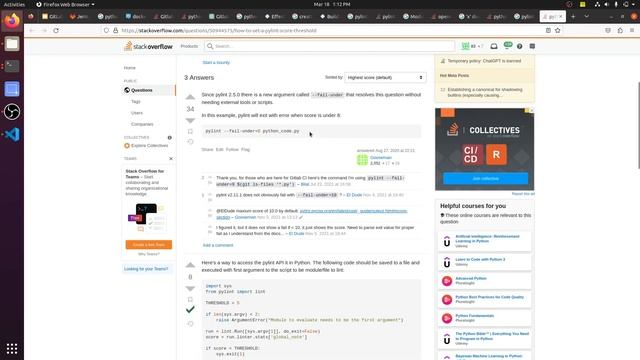Downvote the second answer about pylint API
The height and width of the screenshot is (360, 640).
190,289
